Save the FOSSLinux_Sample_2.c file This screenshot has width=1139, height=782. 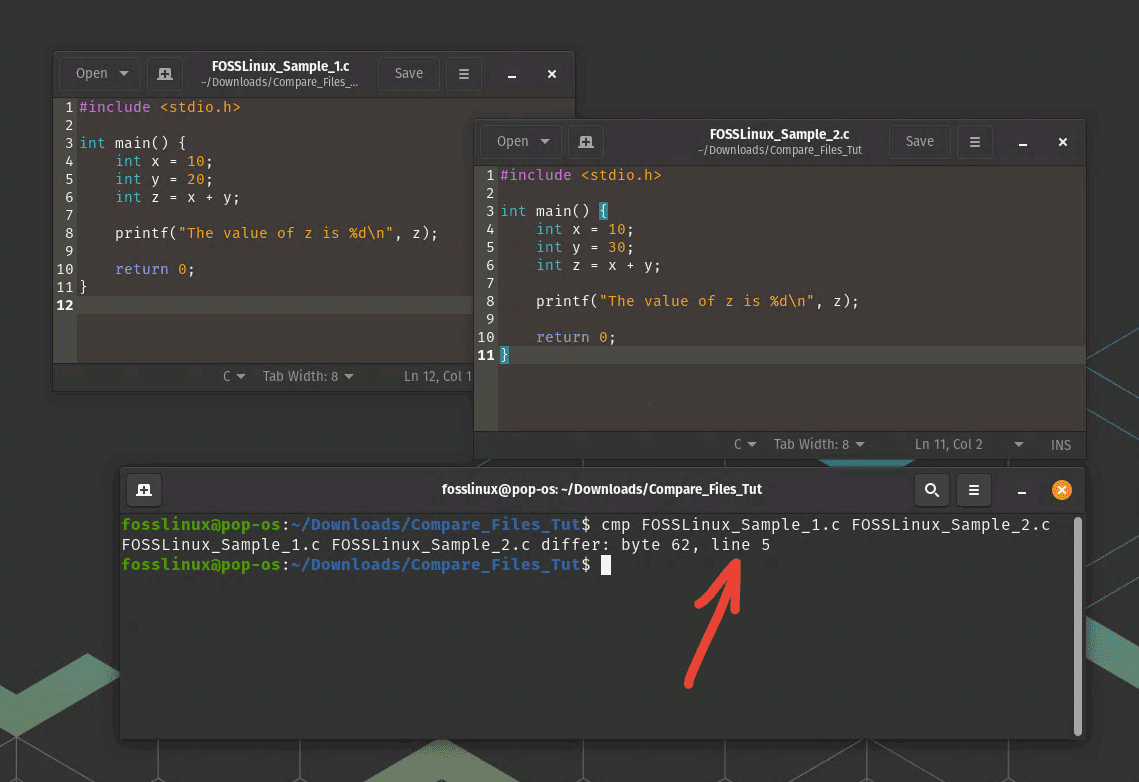(919, 142)
